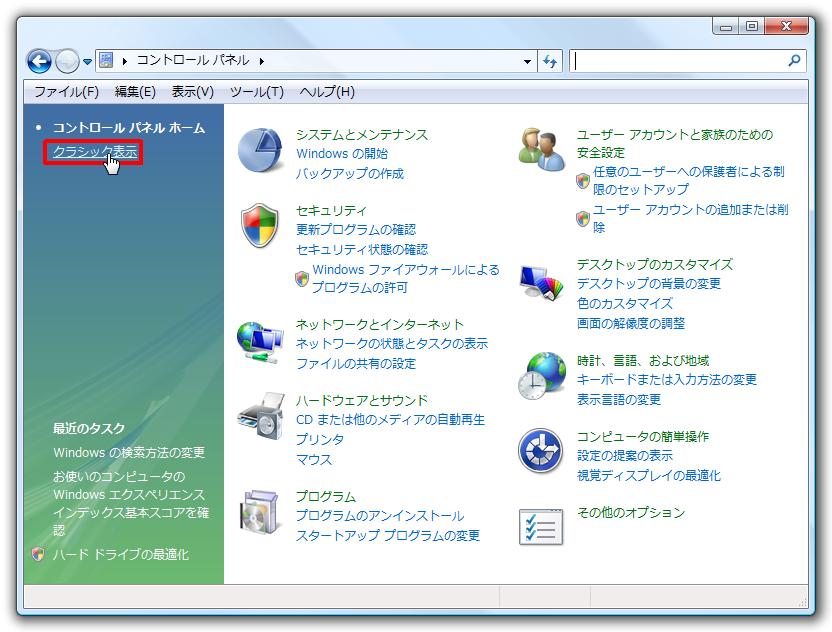This screenshot has width=832, height=632.
Task: Click the refresh button beside address bar
Action: click(x=550, y=61)
